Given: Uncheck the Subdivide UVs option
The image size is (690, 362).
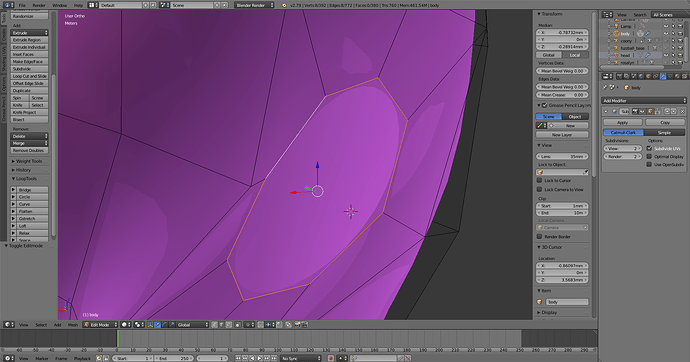Looking at the screenshot, I should point(649,148).
